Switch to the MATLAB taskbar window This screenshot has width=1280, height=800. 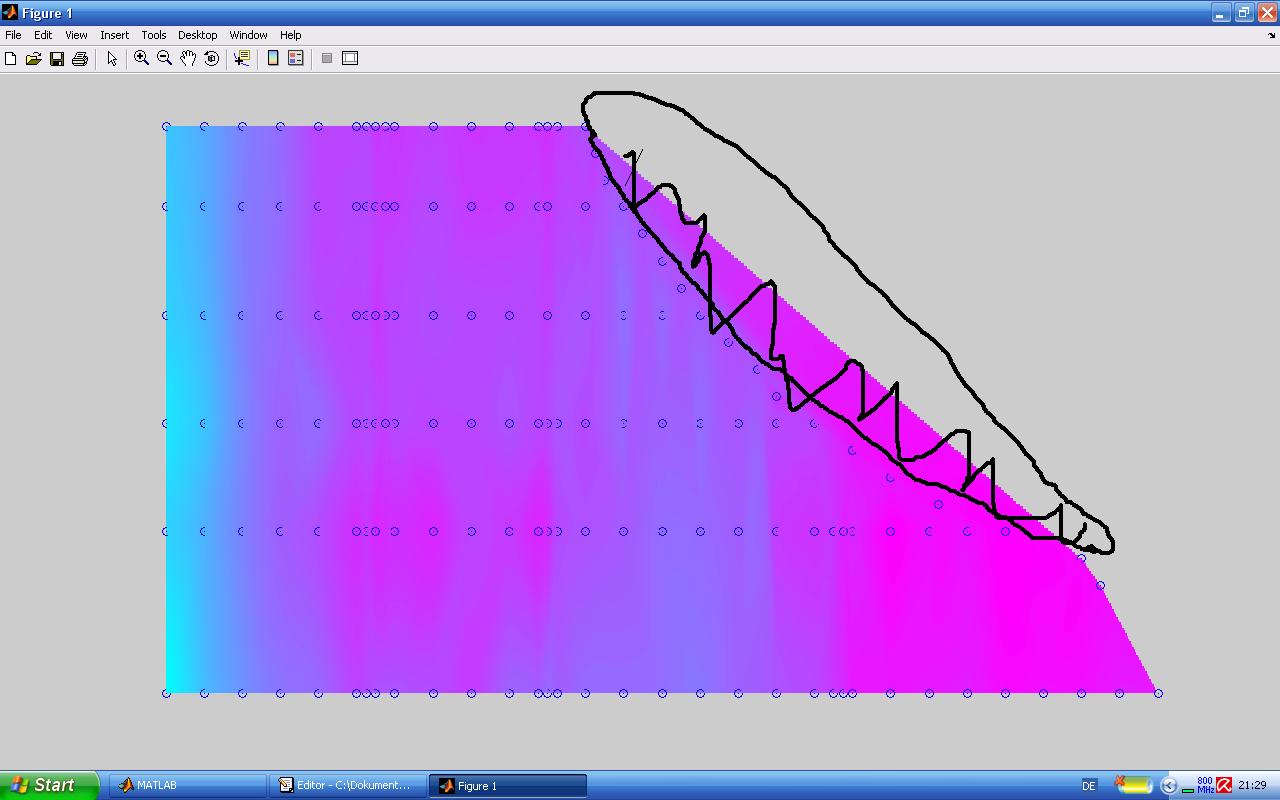tap(186, 785)
